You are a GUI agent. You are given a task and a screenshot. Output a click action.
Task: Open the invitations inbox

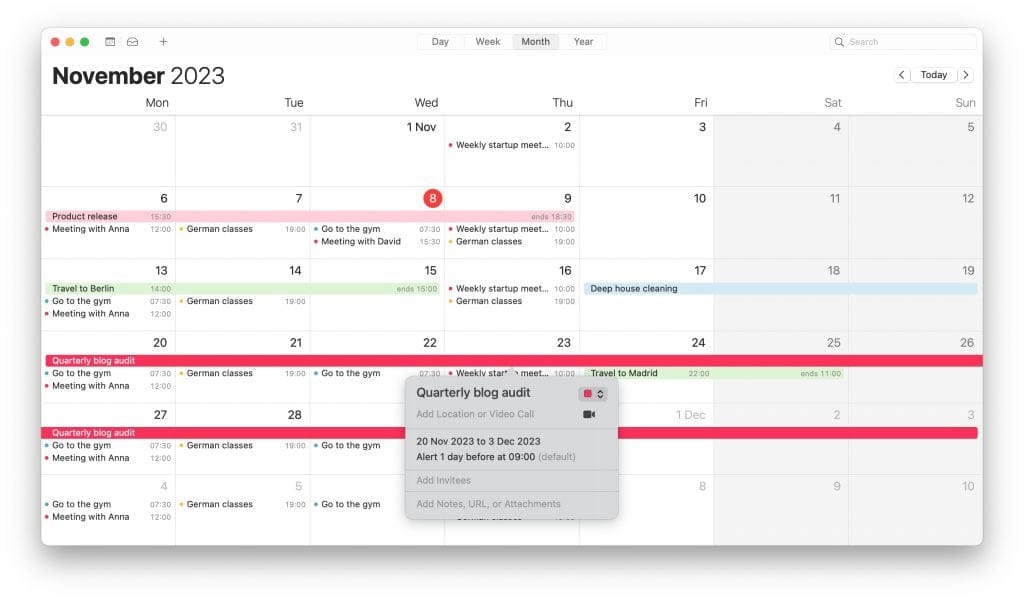coord(132,42)
